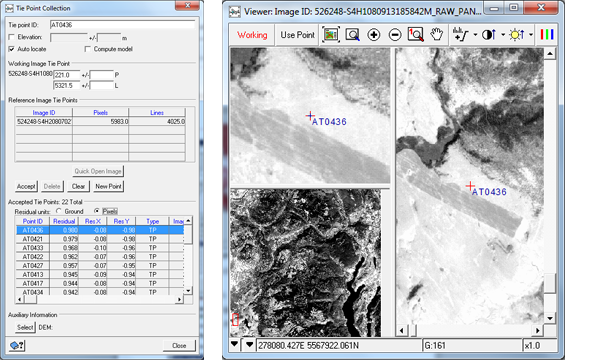Click the histogram enhancement icon
This screenshot has height=361, width=600.
click(x=461, y=35)
